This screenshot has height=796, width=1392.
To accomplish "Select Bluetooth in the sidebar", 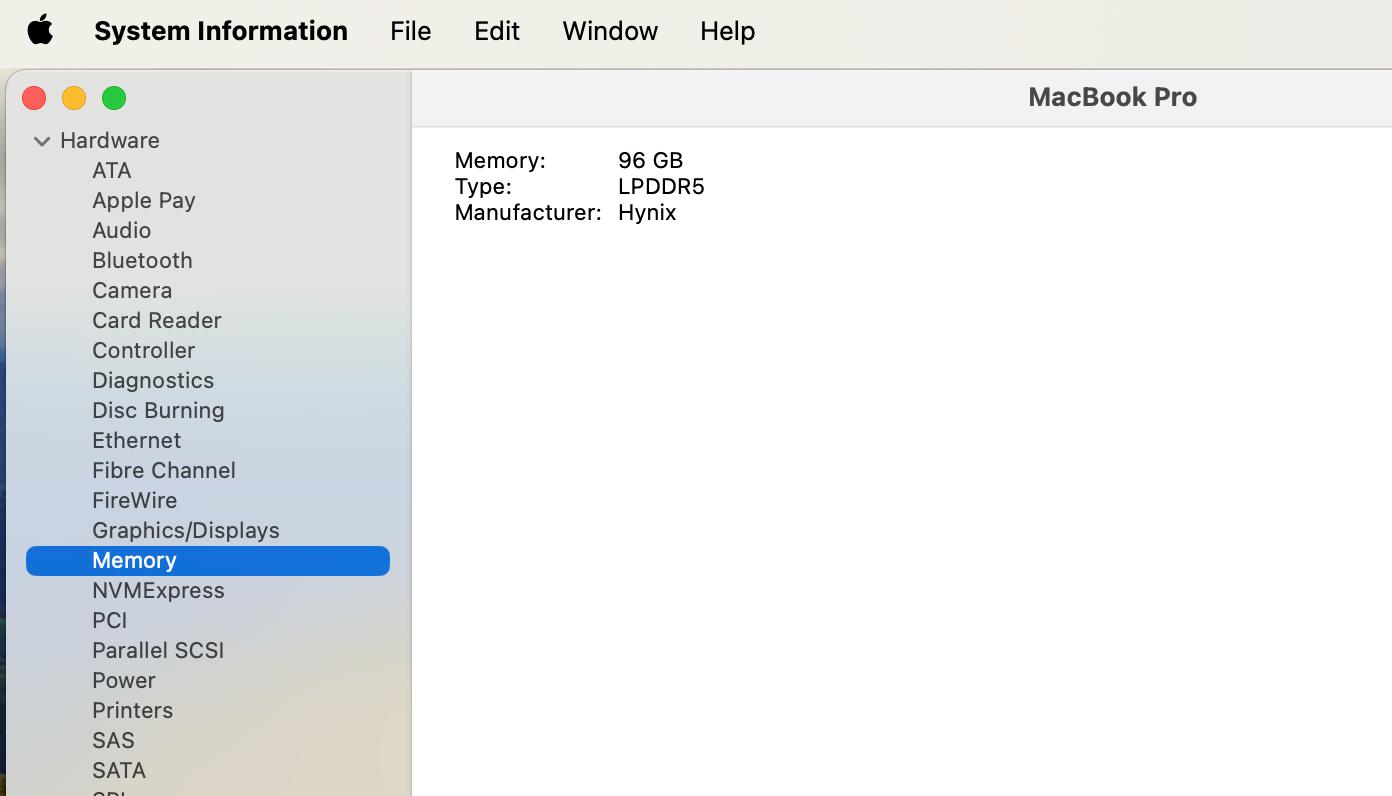I will (142, 260).
